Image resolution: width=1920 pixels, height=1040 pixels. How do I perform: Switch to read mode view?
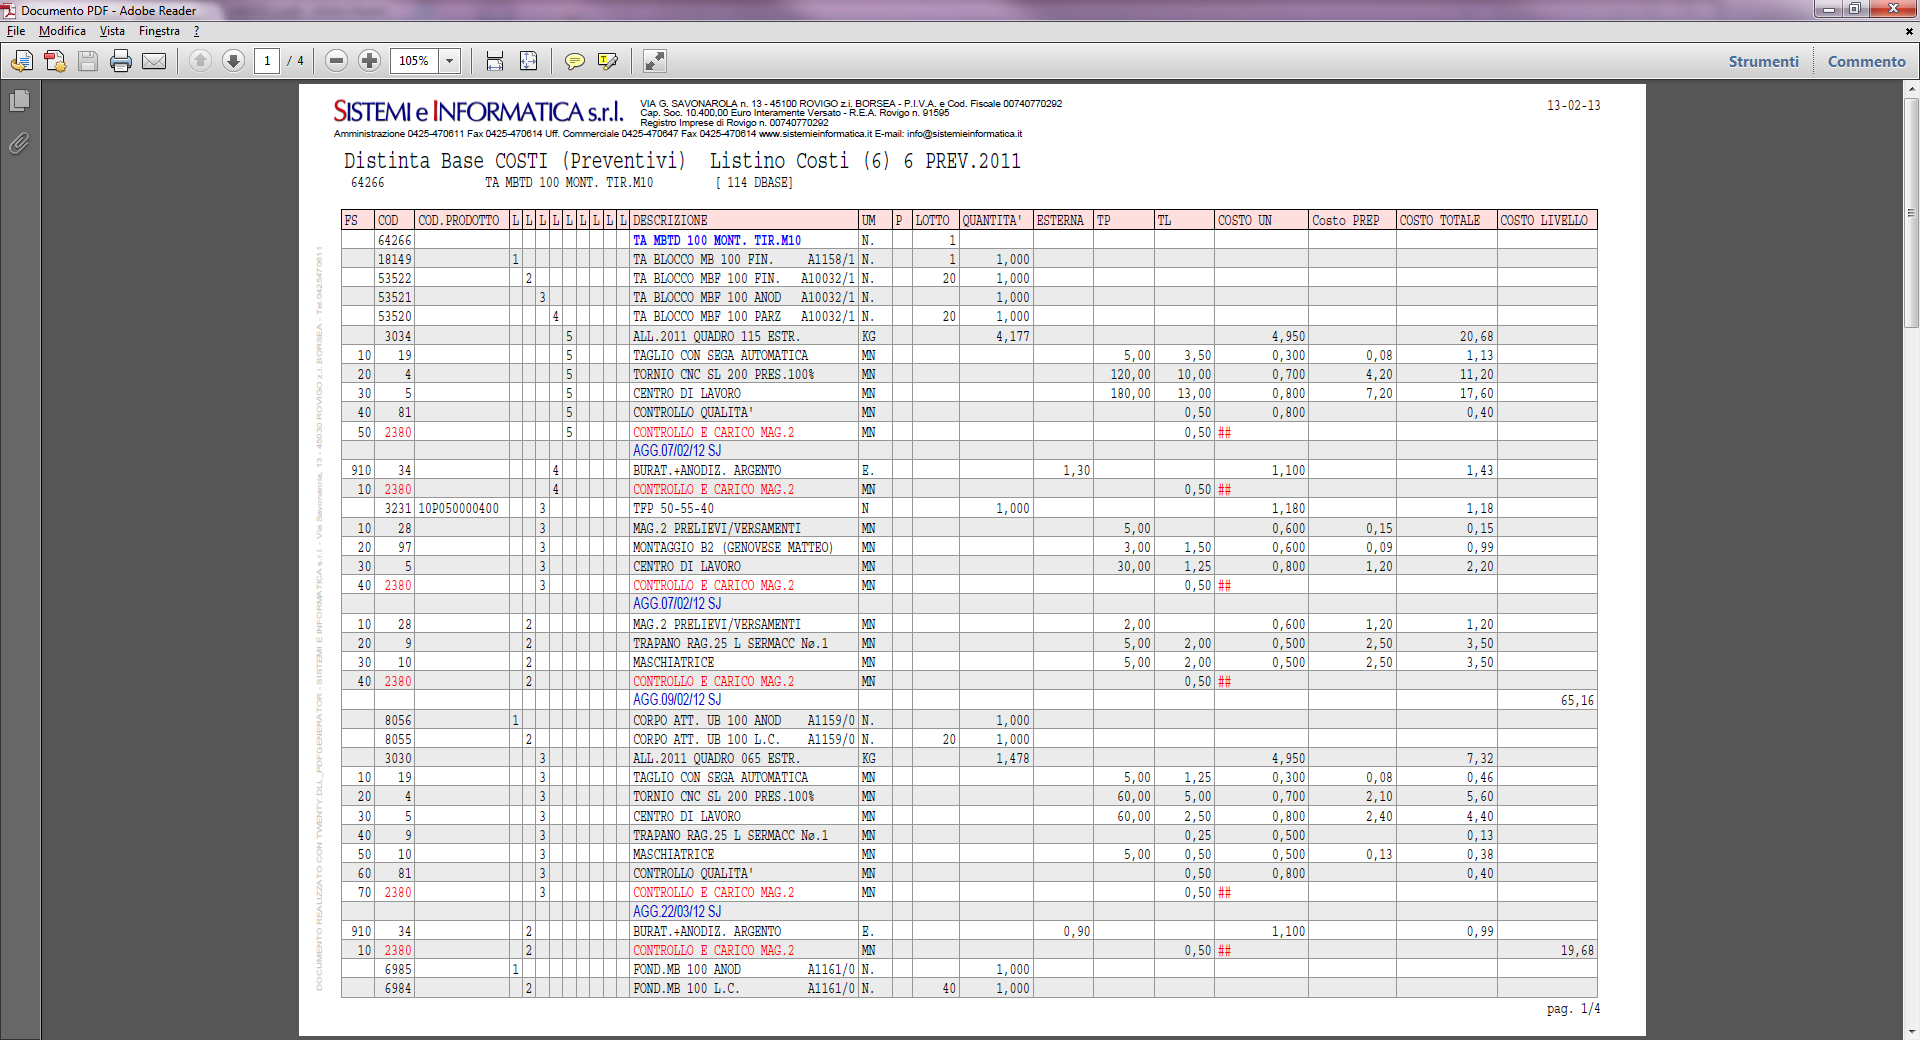pos(654,61)
